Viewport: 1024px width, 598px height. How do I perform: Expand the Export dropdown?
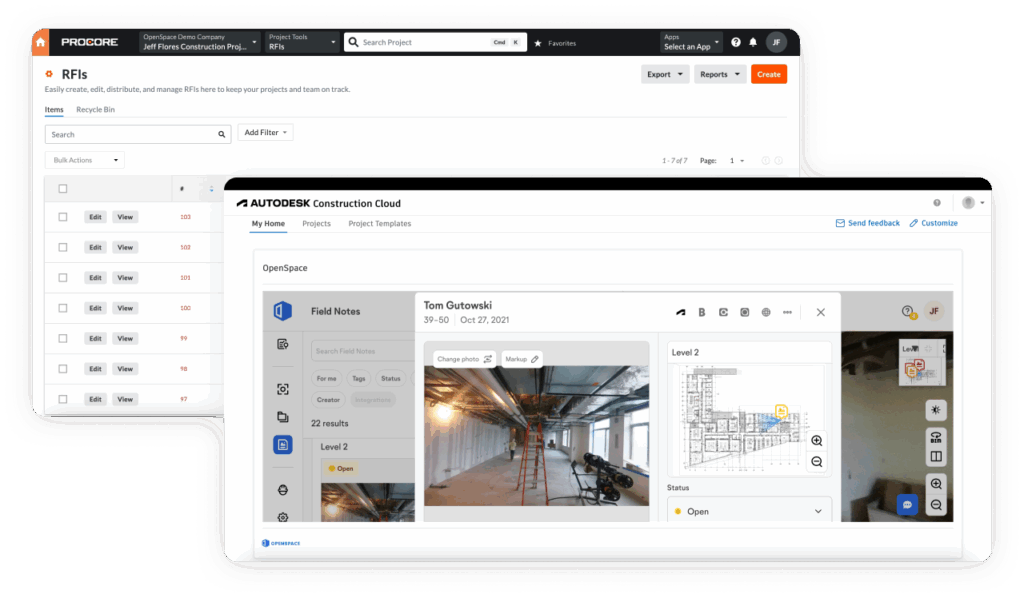[x=665, y=74]
